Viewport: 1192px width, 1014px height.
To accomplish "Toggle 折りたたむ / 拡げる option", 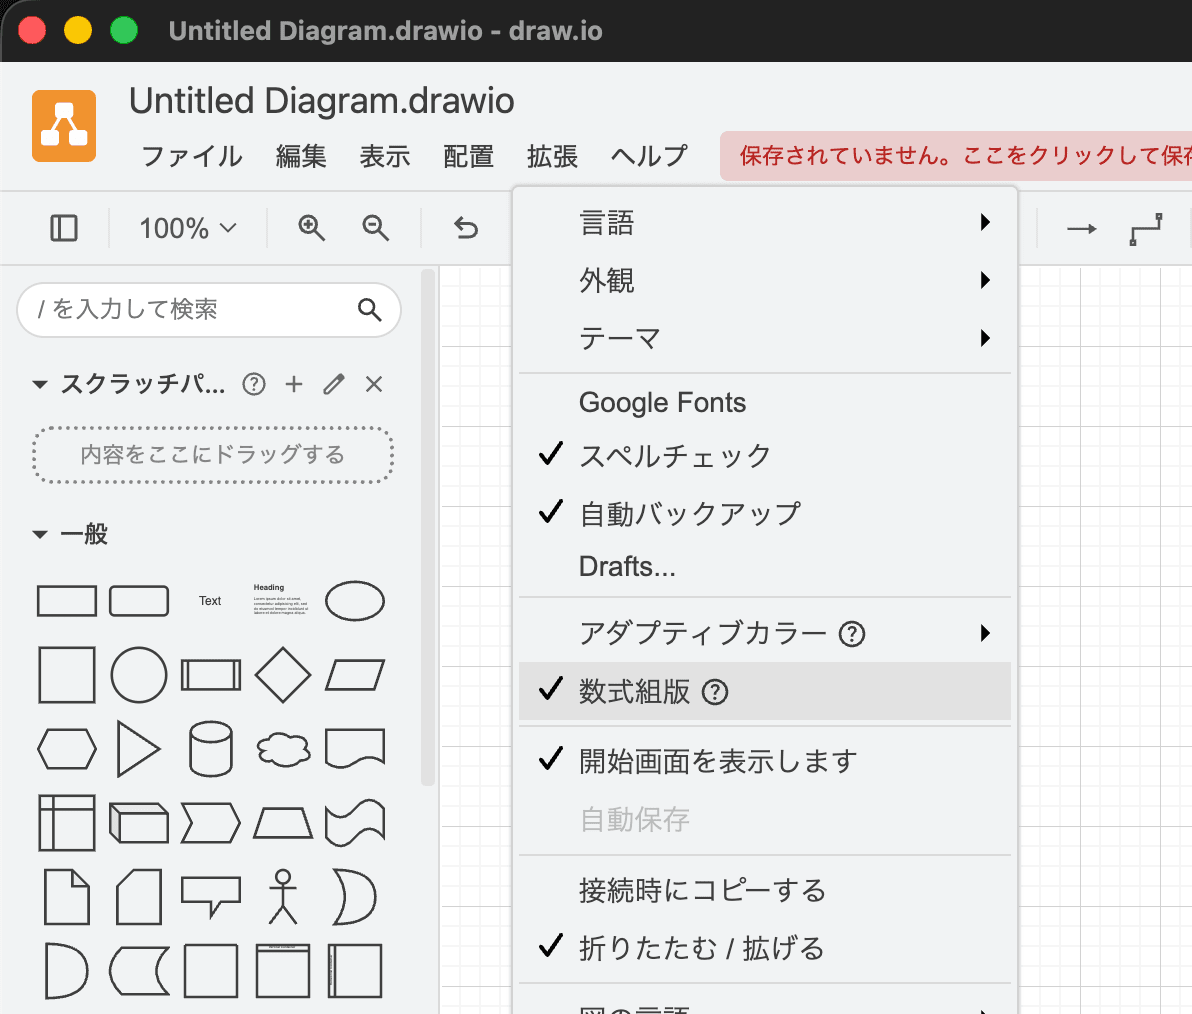I will [x=765, y=949].
